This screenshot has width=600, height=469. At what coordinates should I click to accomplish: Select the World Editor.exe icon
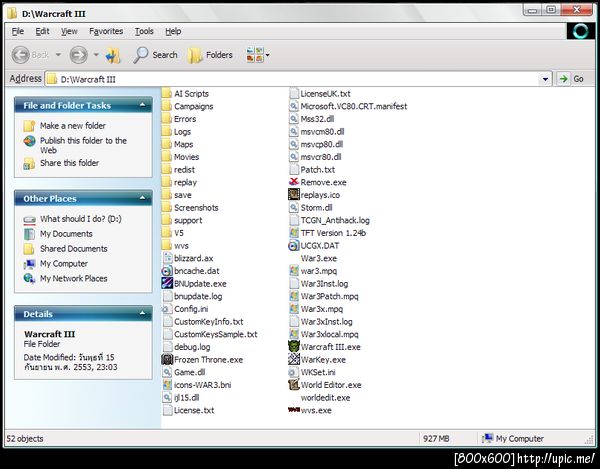(x=293, y=384)
